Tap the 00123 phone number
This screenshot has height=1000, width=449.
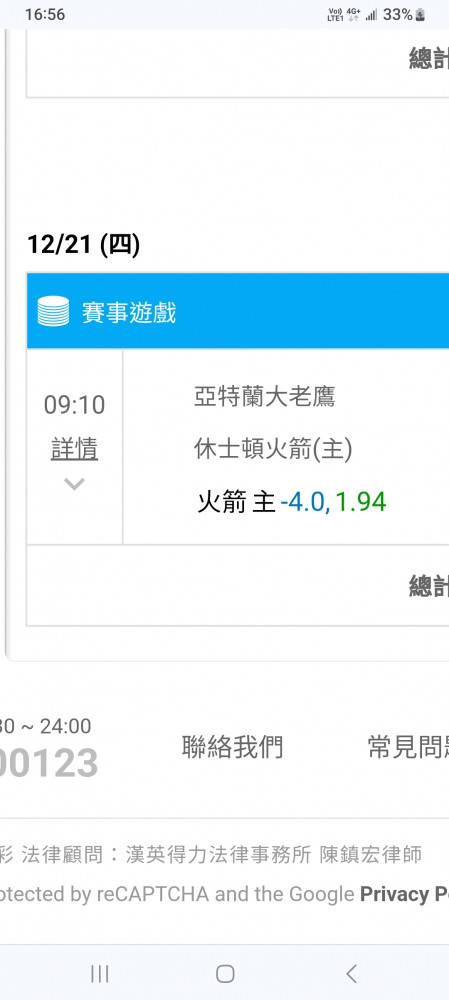(48, 763)
